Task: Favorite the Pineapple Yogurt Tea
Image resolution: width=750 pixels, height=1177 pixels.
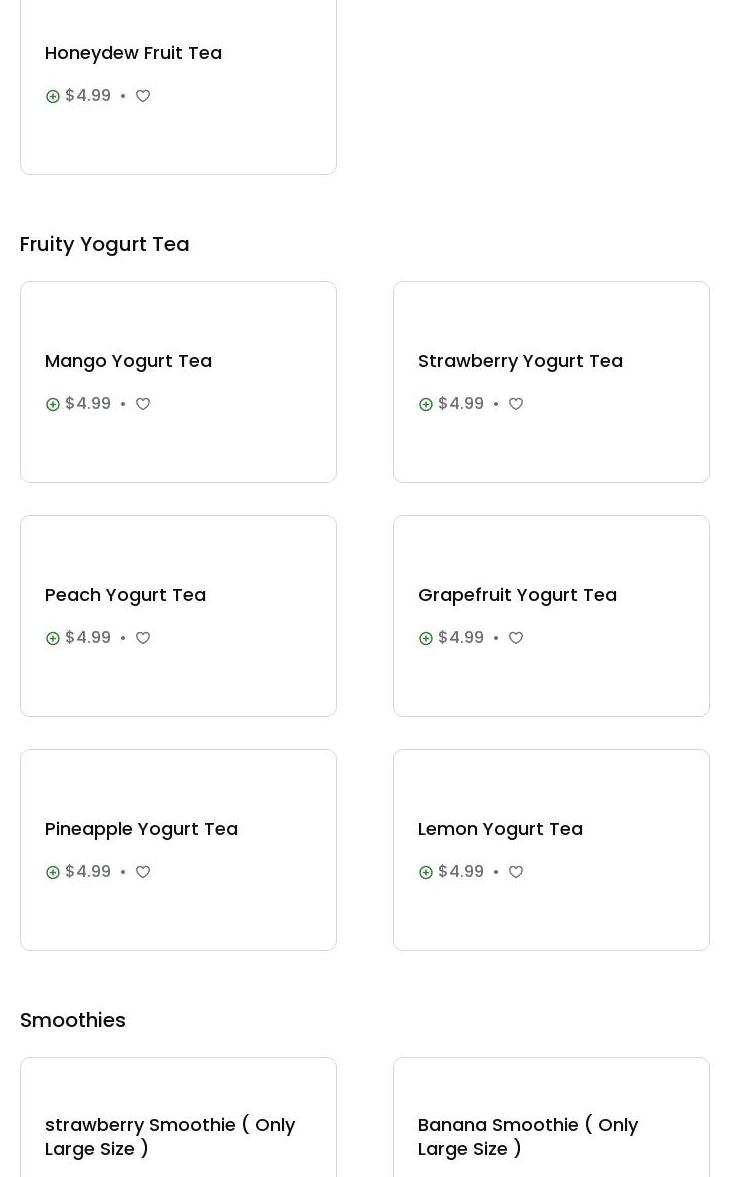Action: tap(143, 873)
